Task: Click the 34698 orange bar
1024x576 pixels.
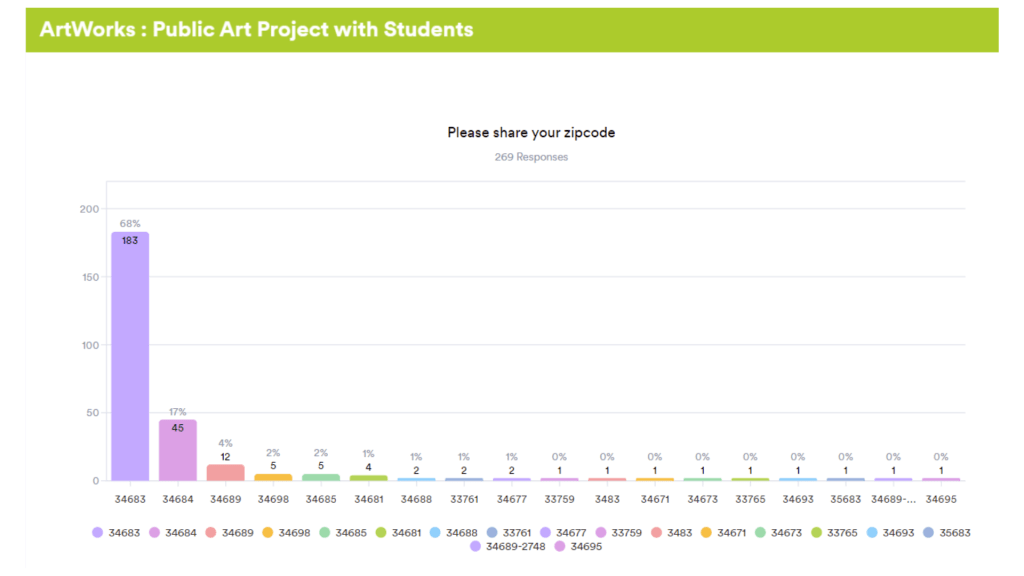Action: (273, 477)
